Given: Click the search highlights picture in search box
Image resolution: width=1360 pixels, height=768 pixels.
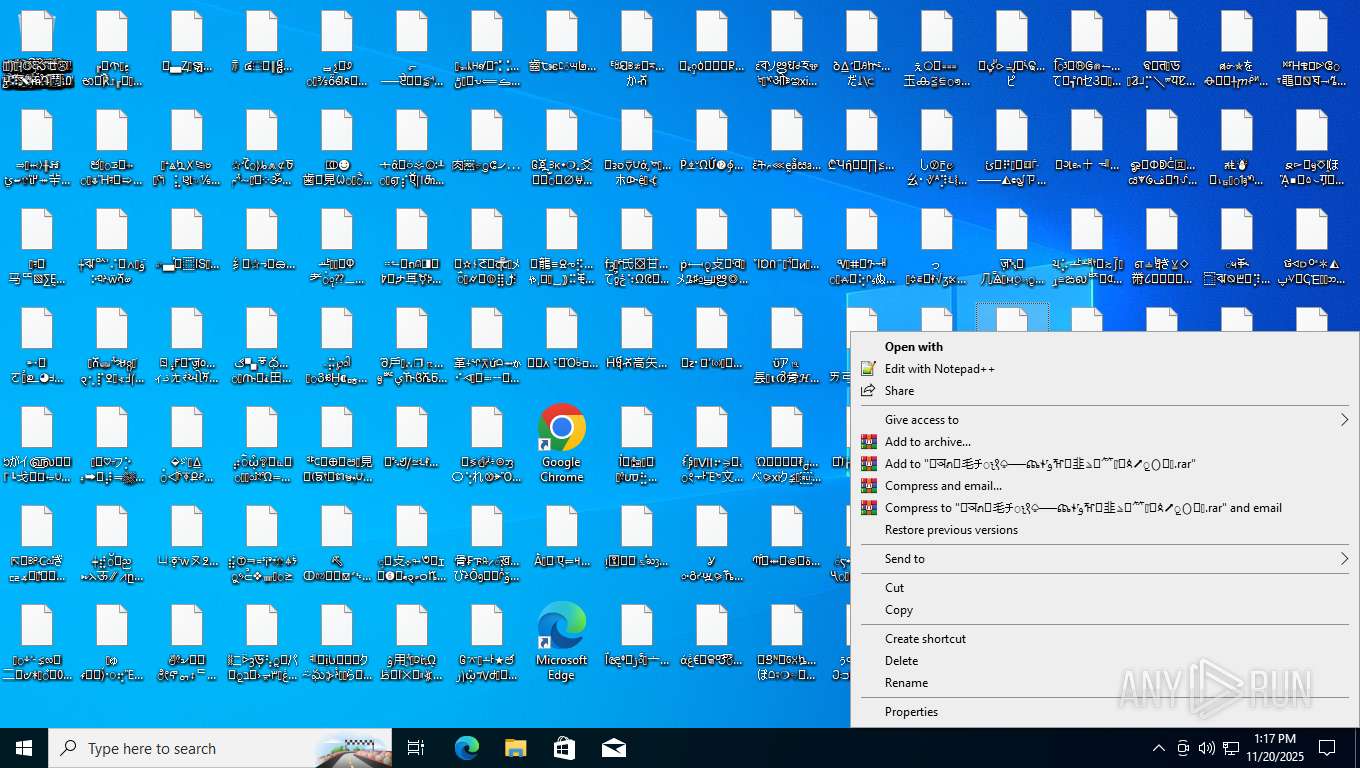Looking at the screenshot, I should coord(352,749).
